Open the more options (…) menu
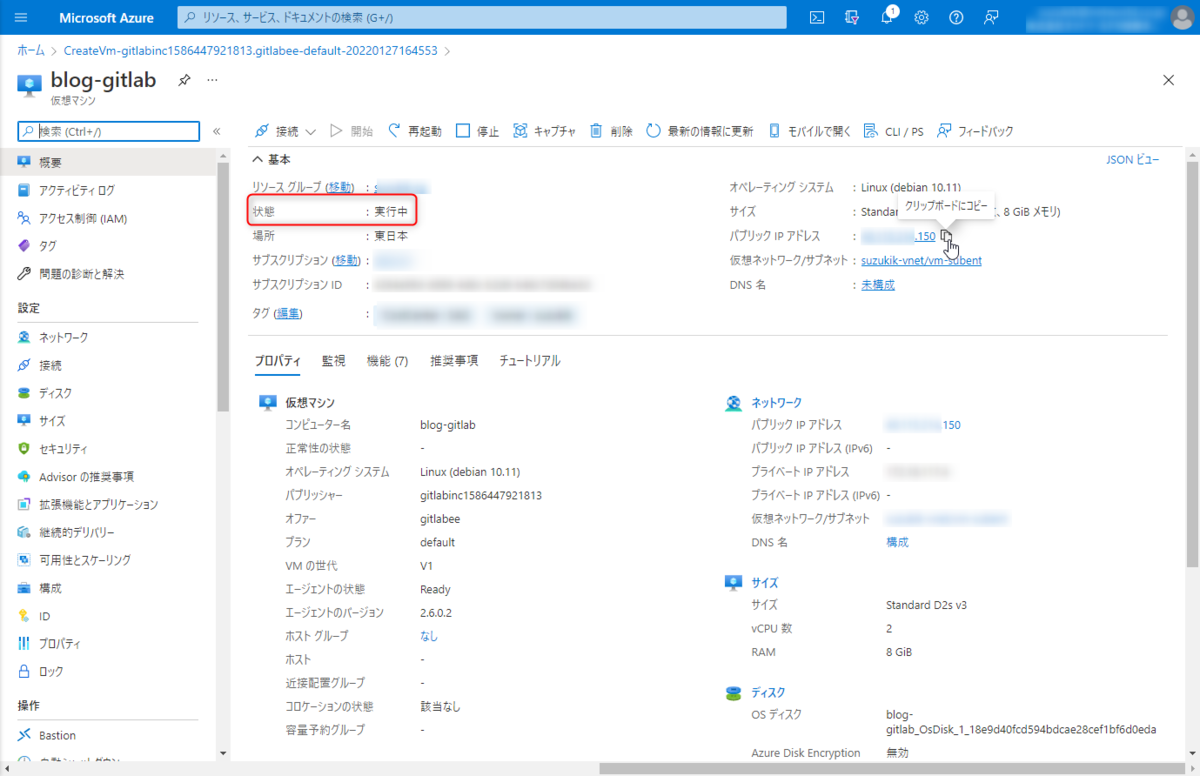 211,80
